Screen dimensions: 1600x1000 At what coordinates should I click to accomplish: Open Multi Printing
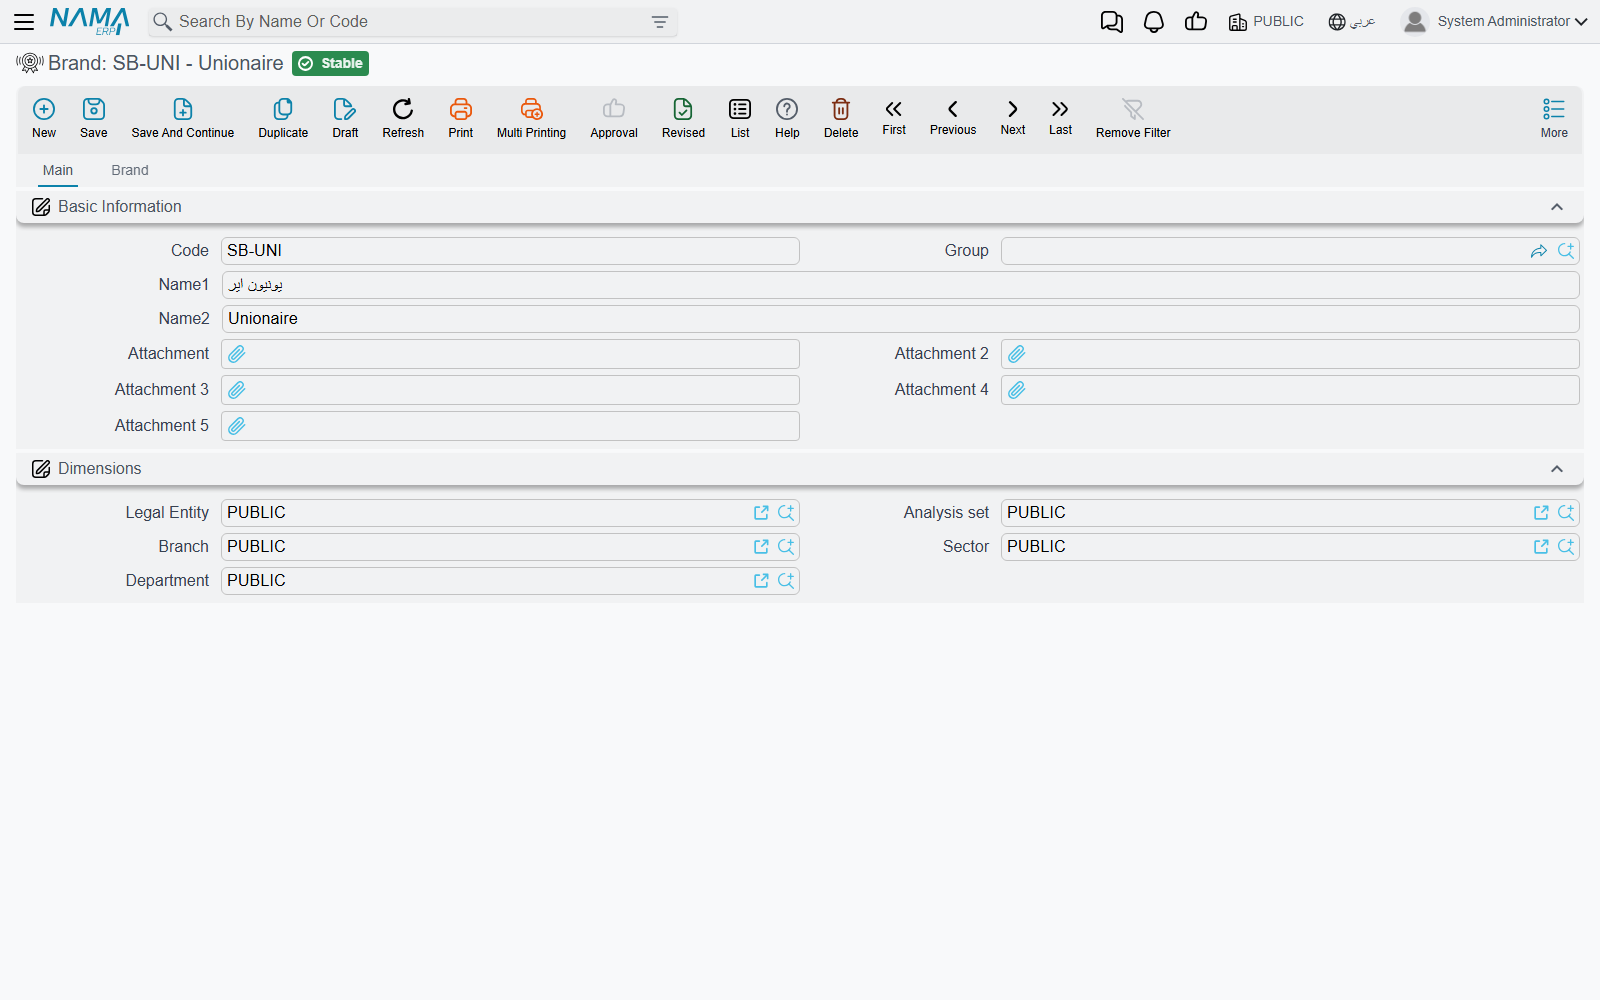coord(531,118)
